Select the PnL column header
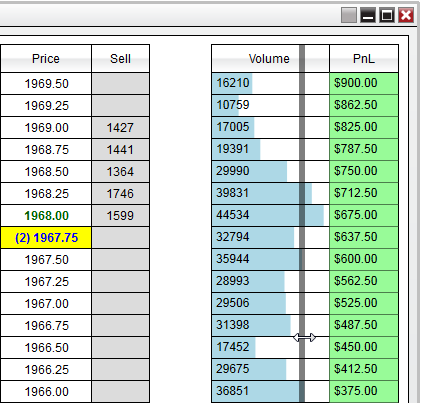This screenshot has width=421, height=403. tap(364, 59)
